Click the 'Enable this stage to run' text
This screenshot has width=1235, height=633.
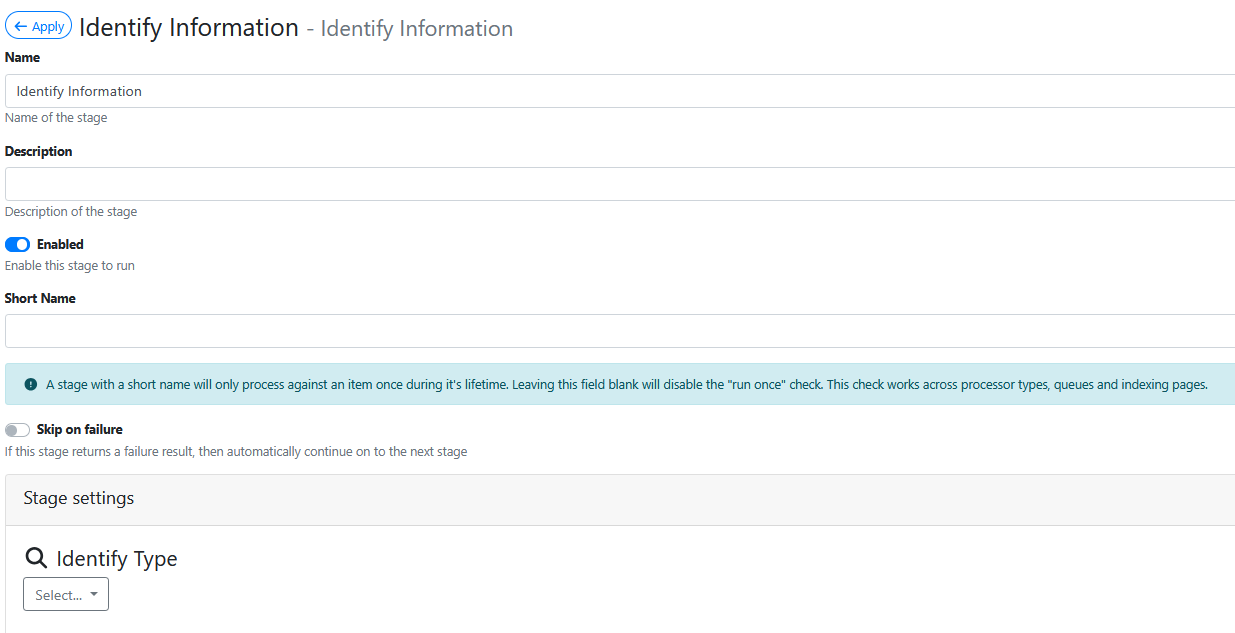point(70,266)
